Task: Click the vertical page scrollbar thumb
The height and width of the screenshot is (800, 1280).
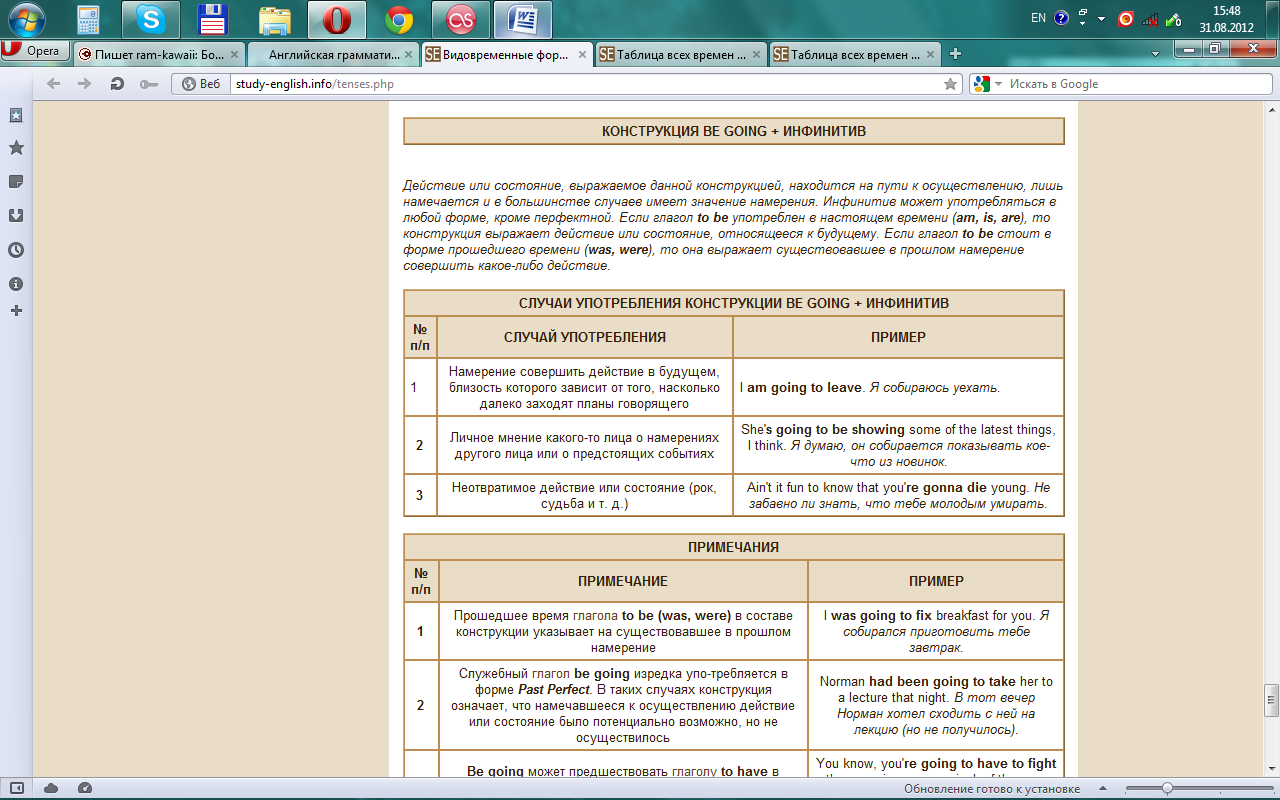Action: pyautogui.click(x=1271, y=700)
